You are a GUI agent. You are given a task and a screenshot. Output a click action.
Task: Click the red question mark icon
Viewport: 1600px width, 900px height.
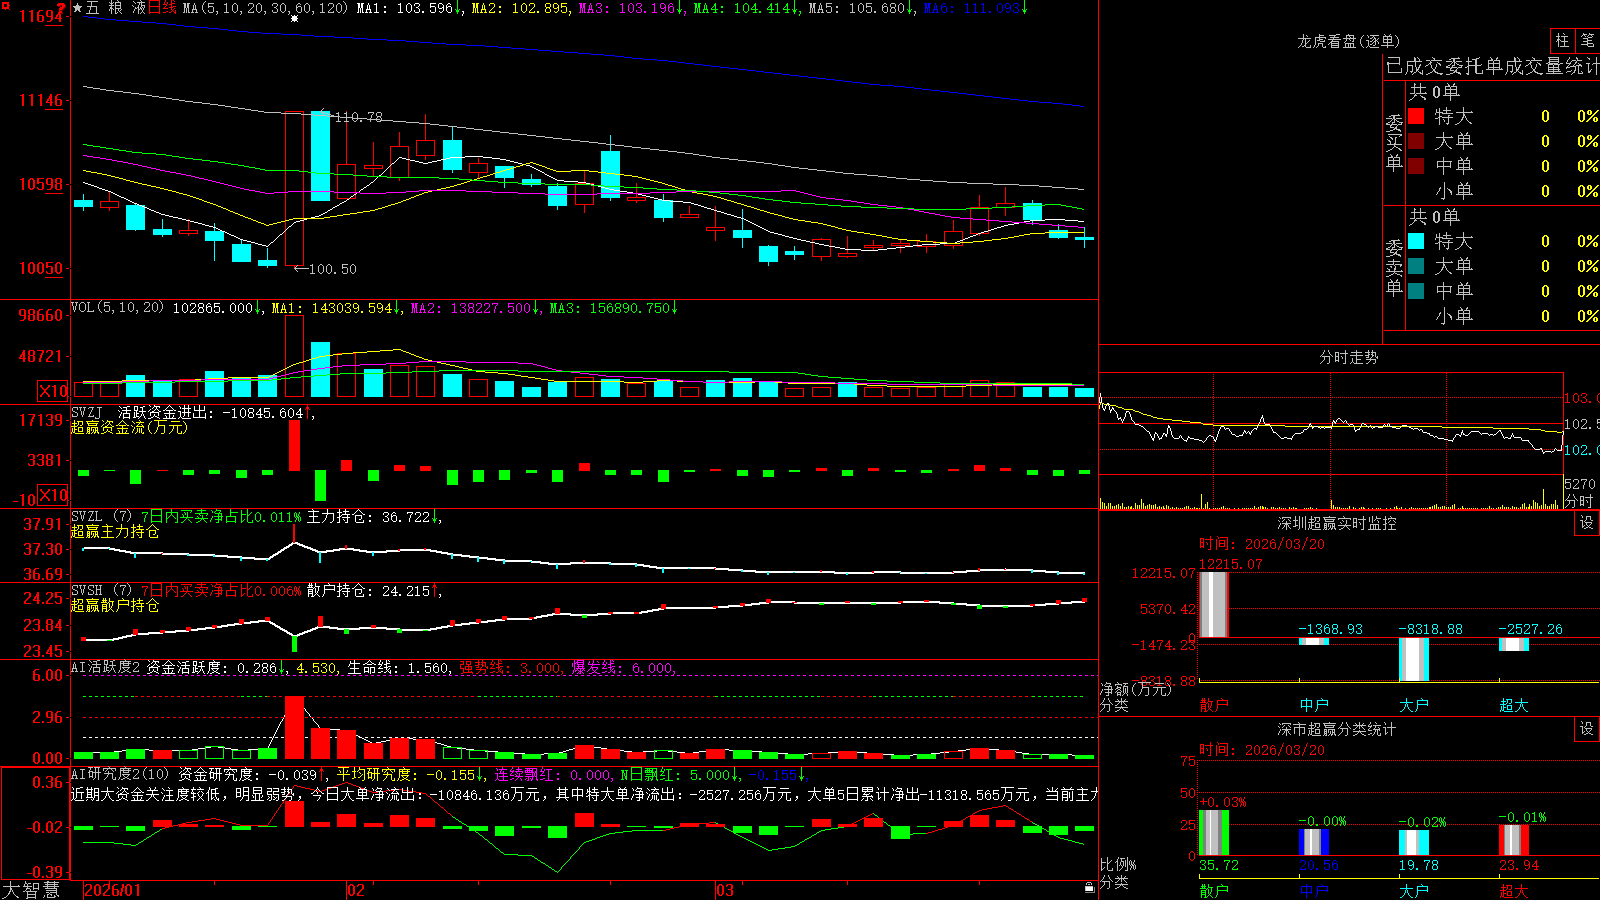click(62, 8)
